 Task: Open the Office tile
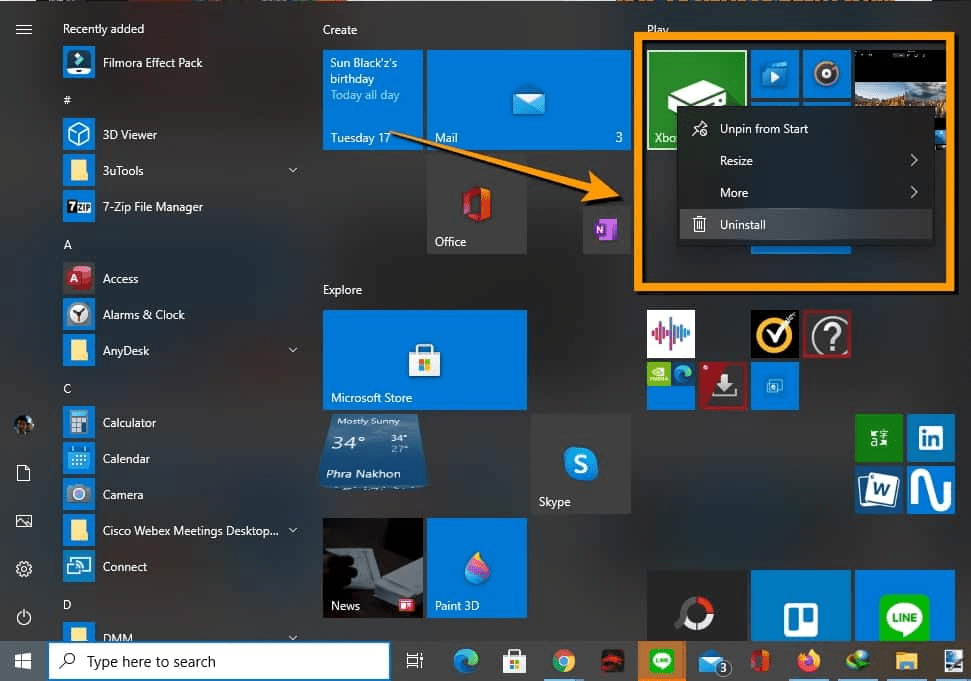pos(477,205)
